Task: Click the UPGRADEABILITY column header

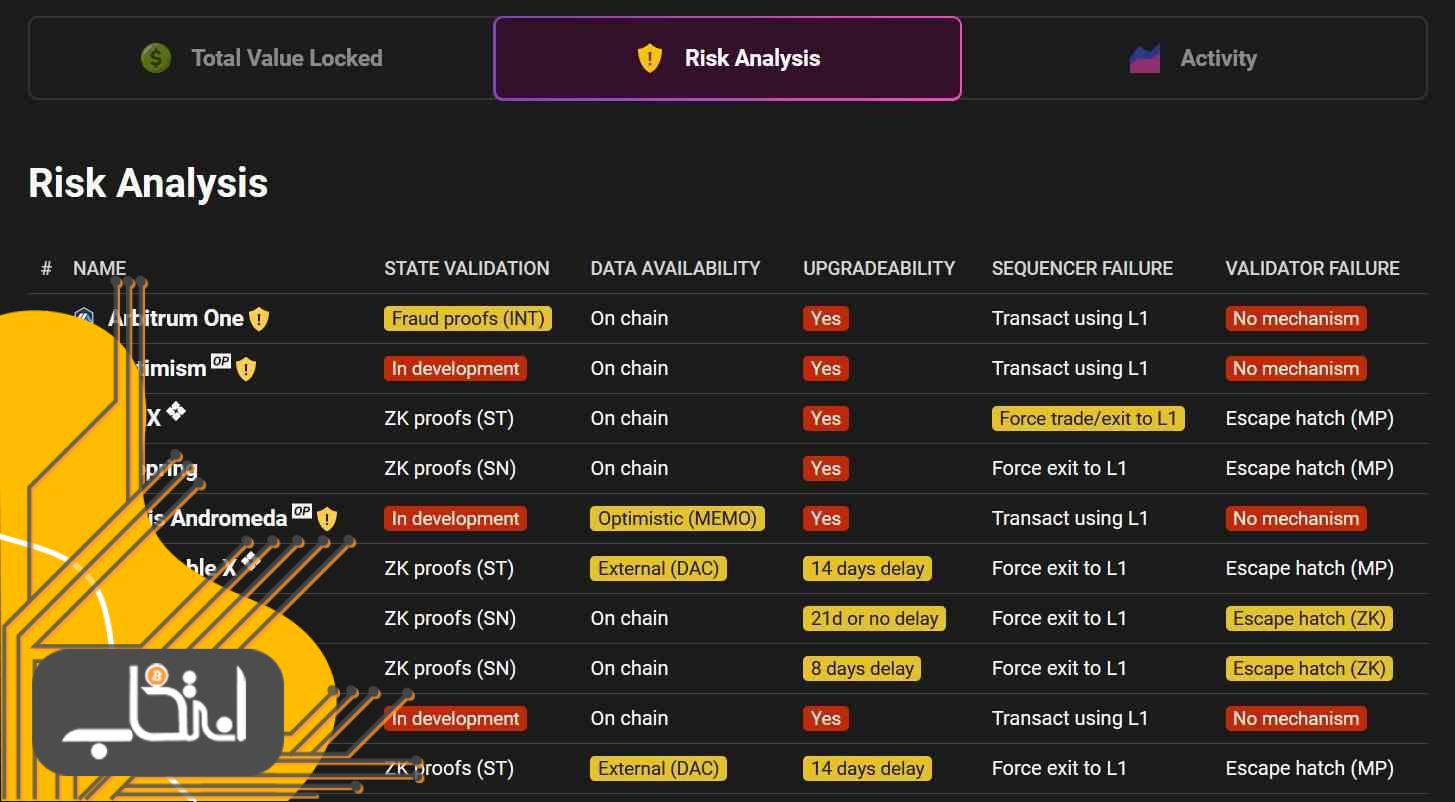Action: (x=879, y=268)
